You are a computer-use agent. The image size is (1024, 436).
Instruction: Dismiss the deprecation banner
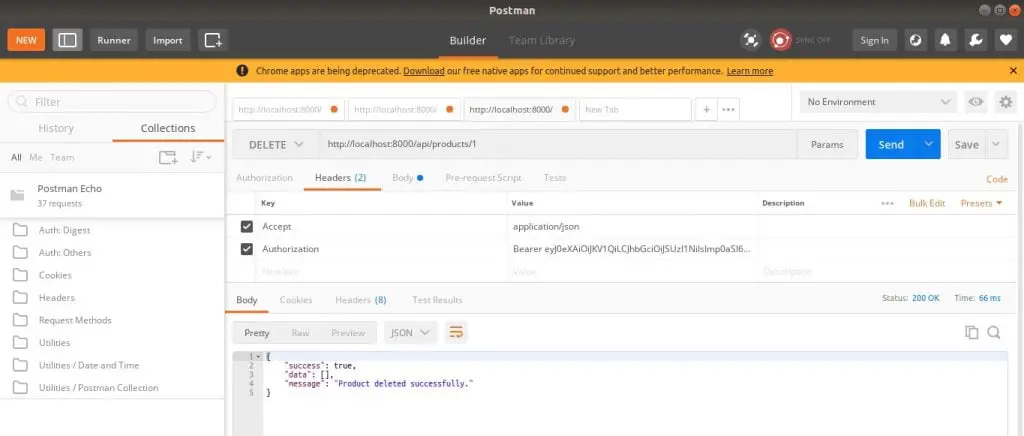(1013, 71)
